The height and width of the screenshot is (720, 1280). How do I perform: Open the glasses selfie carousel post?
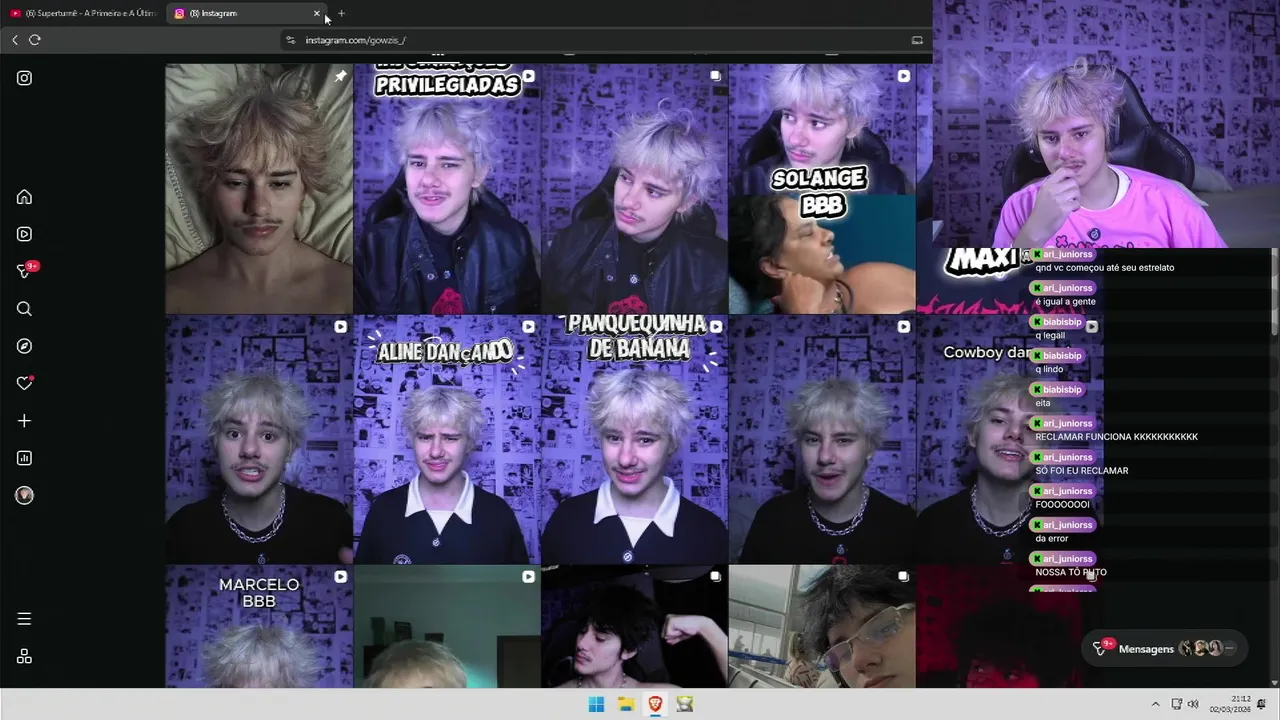(x=822, y=626)
